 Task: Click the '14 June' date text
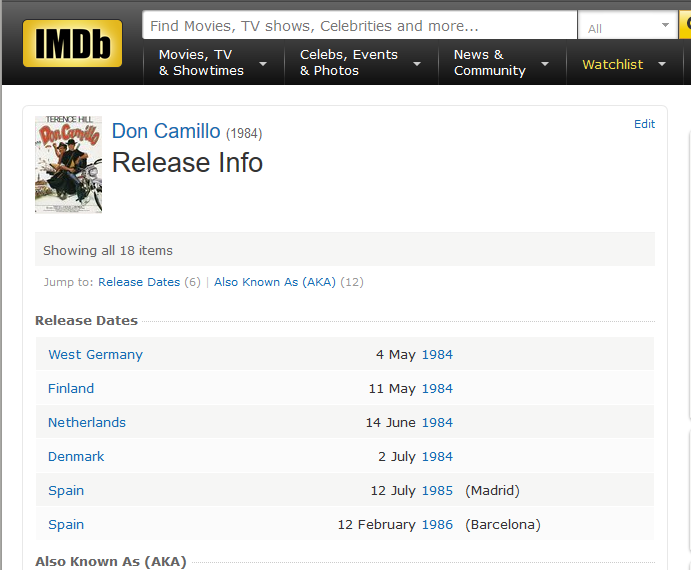pos(390,422)
